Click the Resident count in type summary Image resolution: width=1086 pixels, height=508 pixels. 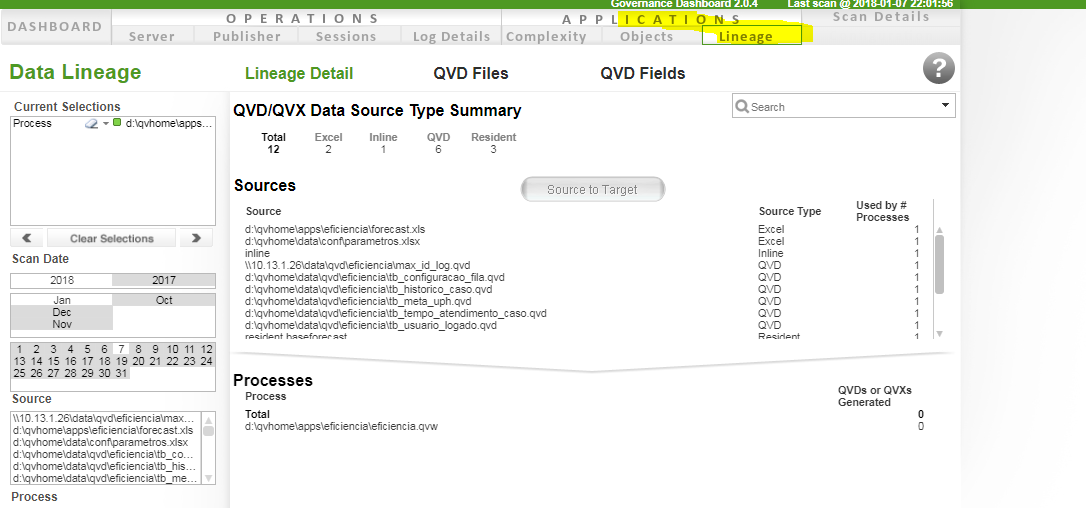(493, 149)
